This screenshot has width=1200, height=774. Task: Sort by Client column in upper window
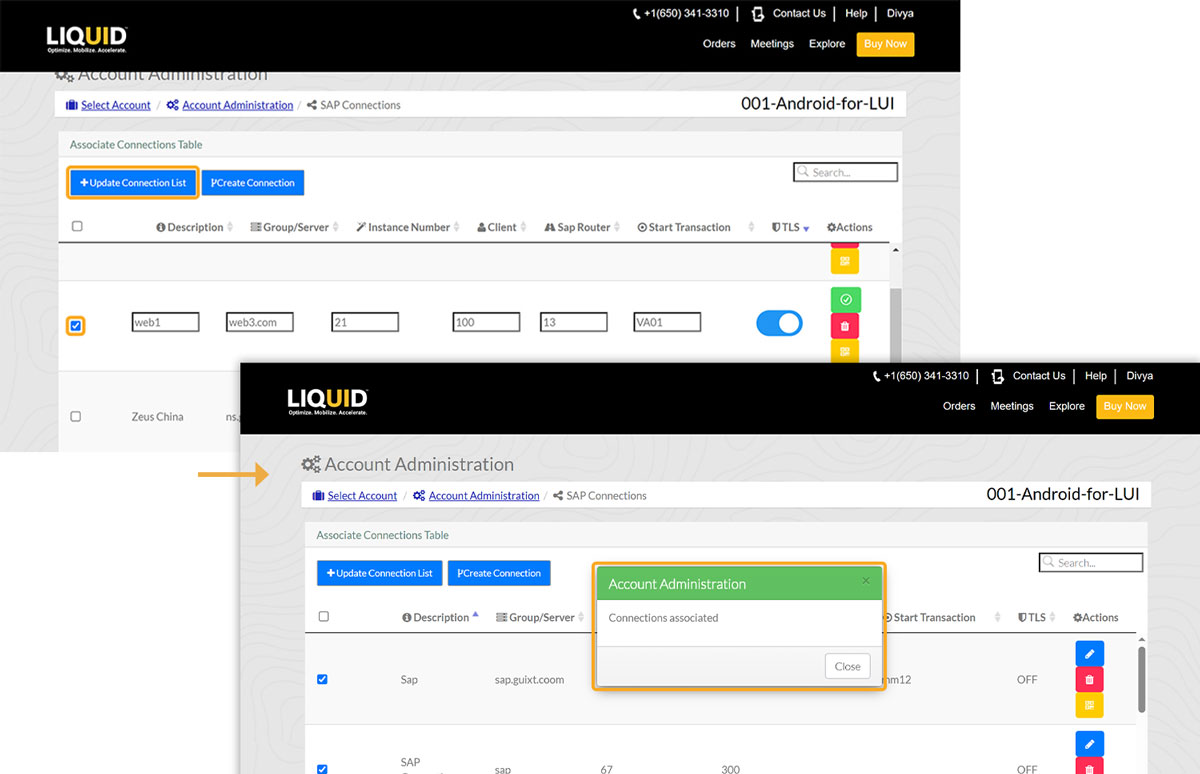coord(502,227)
